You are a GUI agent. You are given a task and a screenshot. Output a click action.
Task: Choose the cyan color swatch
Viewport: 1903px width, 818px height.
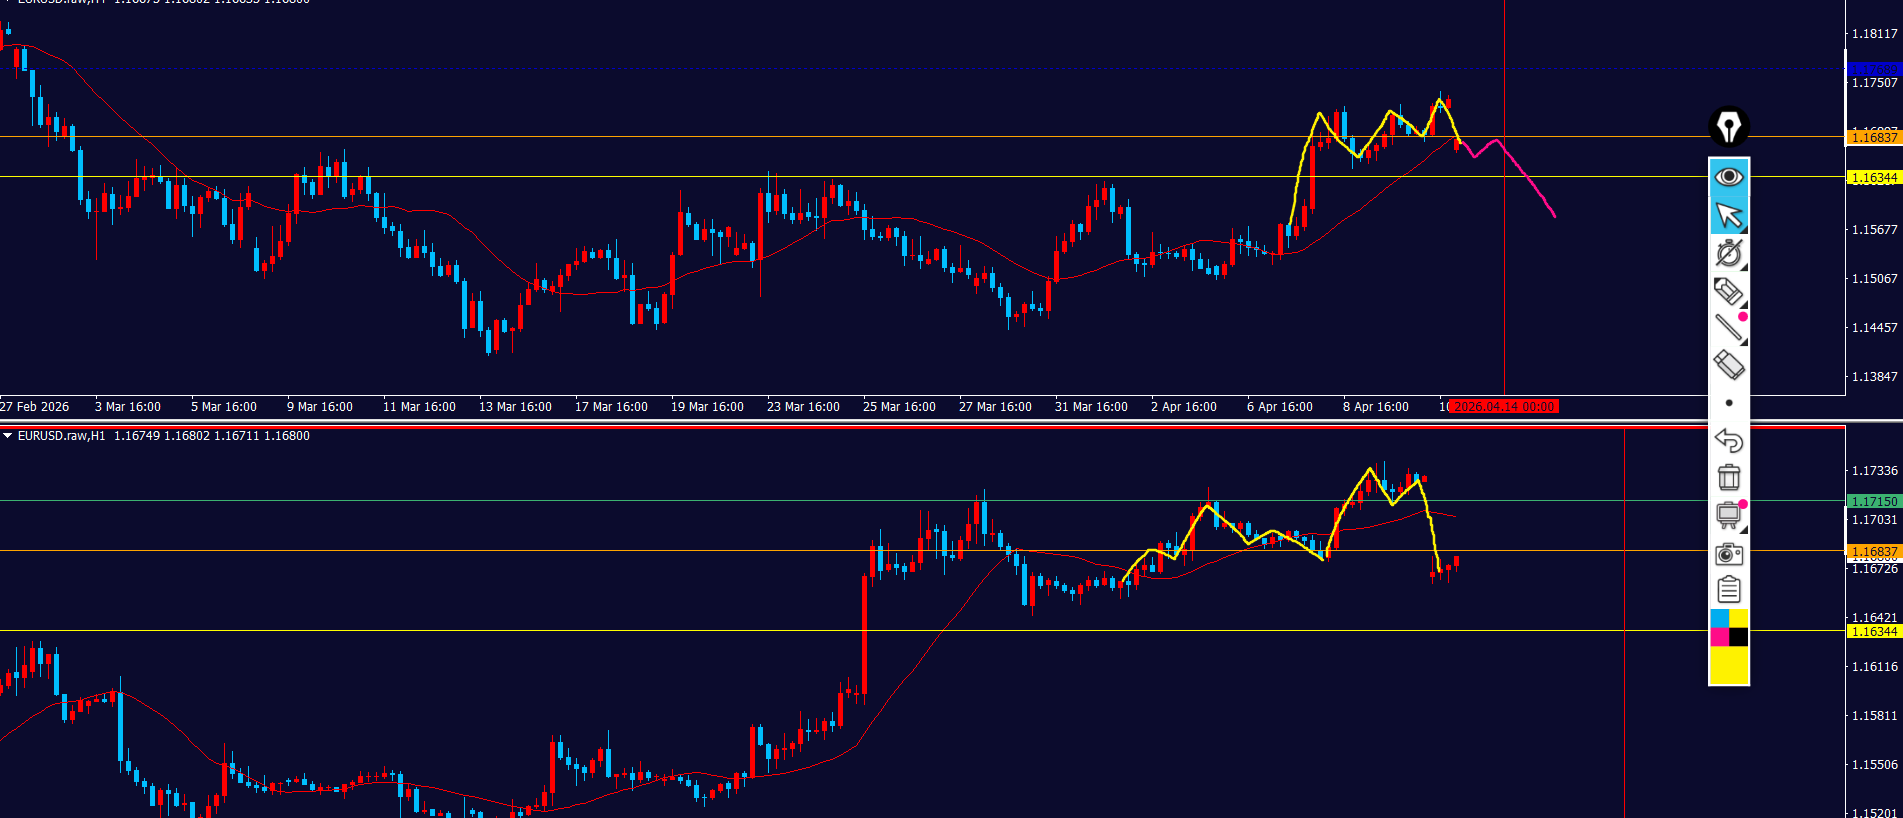(1719, 619)
